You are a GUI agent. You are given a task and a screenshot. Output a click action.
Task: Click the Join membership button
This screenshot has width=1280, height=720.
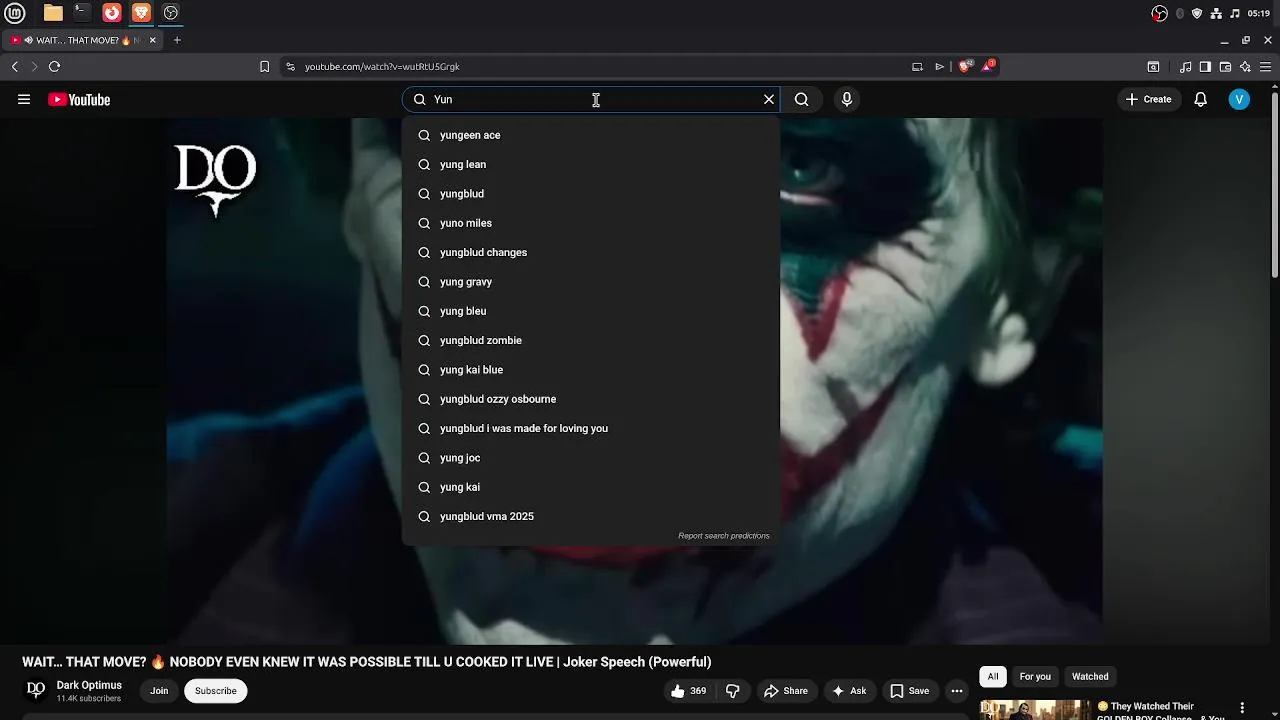(x=159, y=691)
